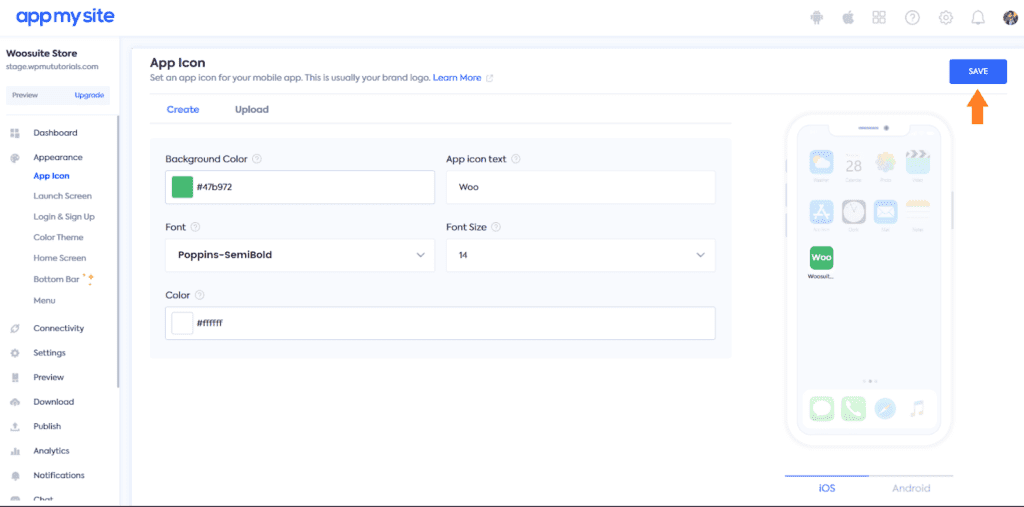Click the Appearance palette icon
This screenshot has height=507, width=1024.
tap(15, 158)
